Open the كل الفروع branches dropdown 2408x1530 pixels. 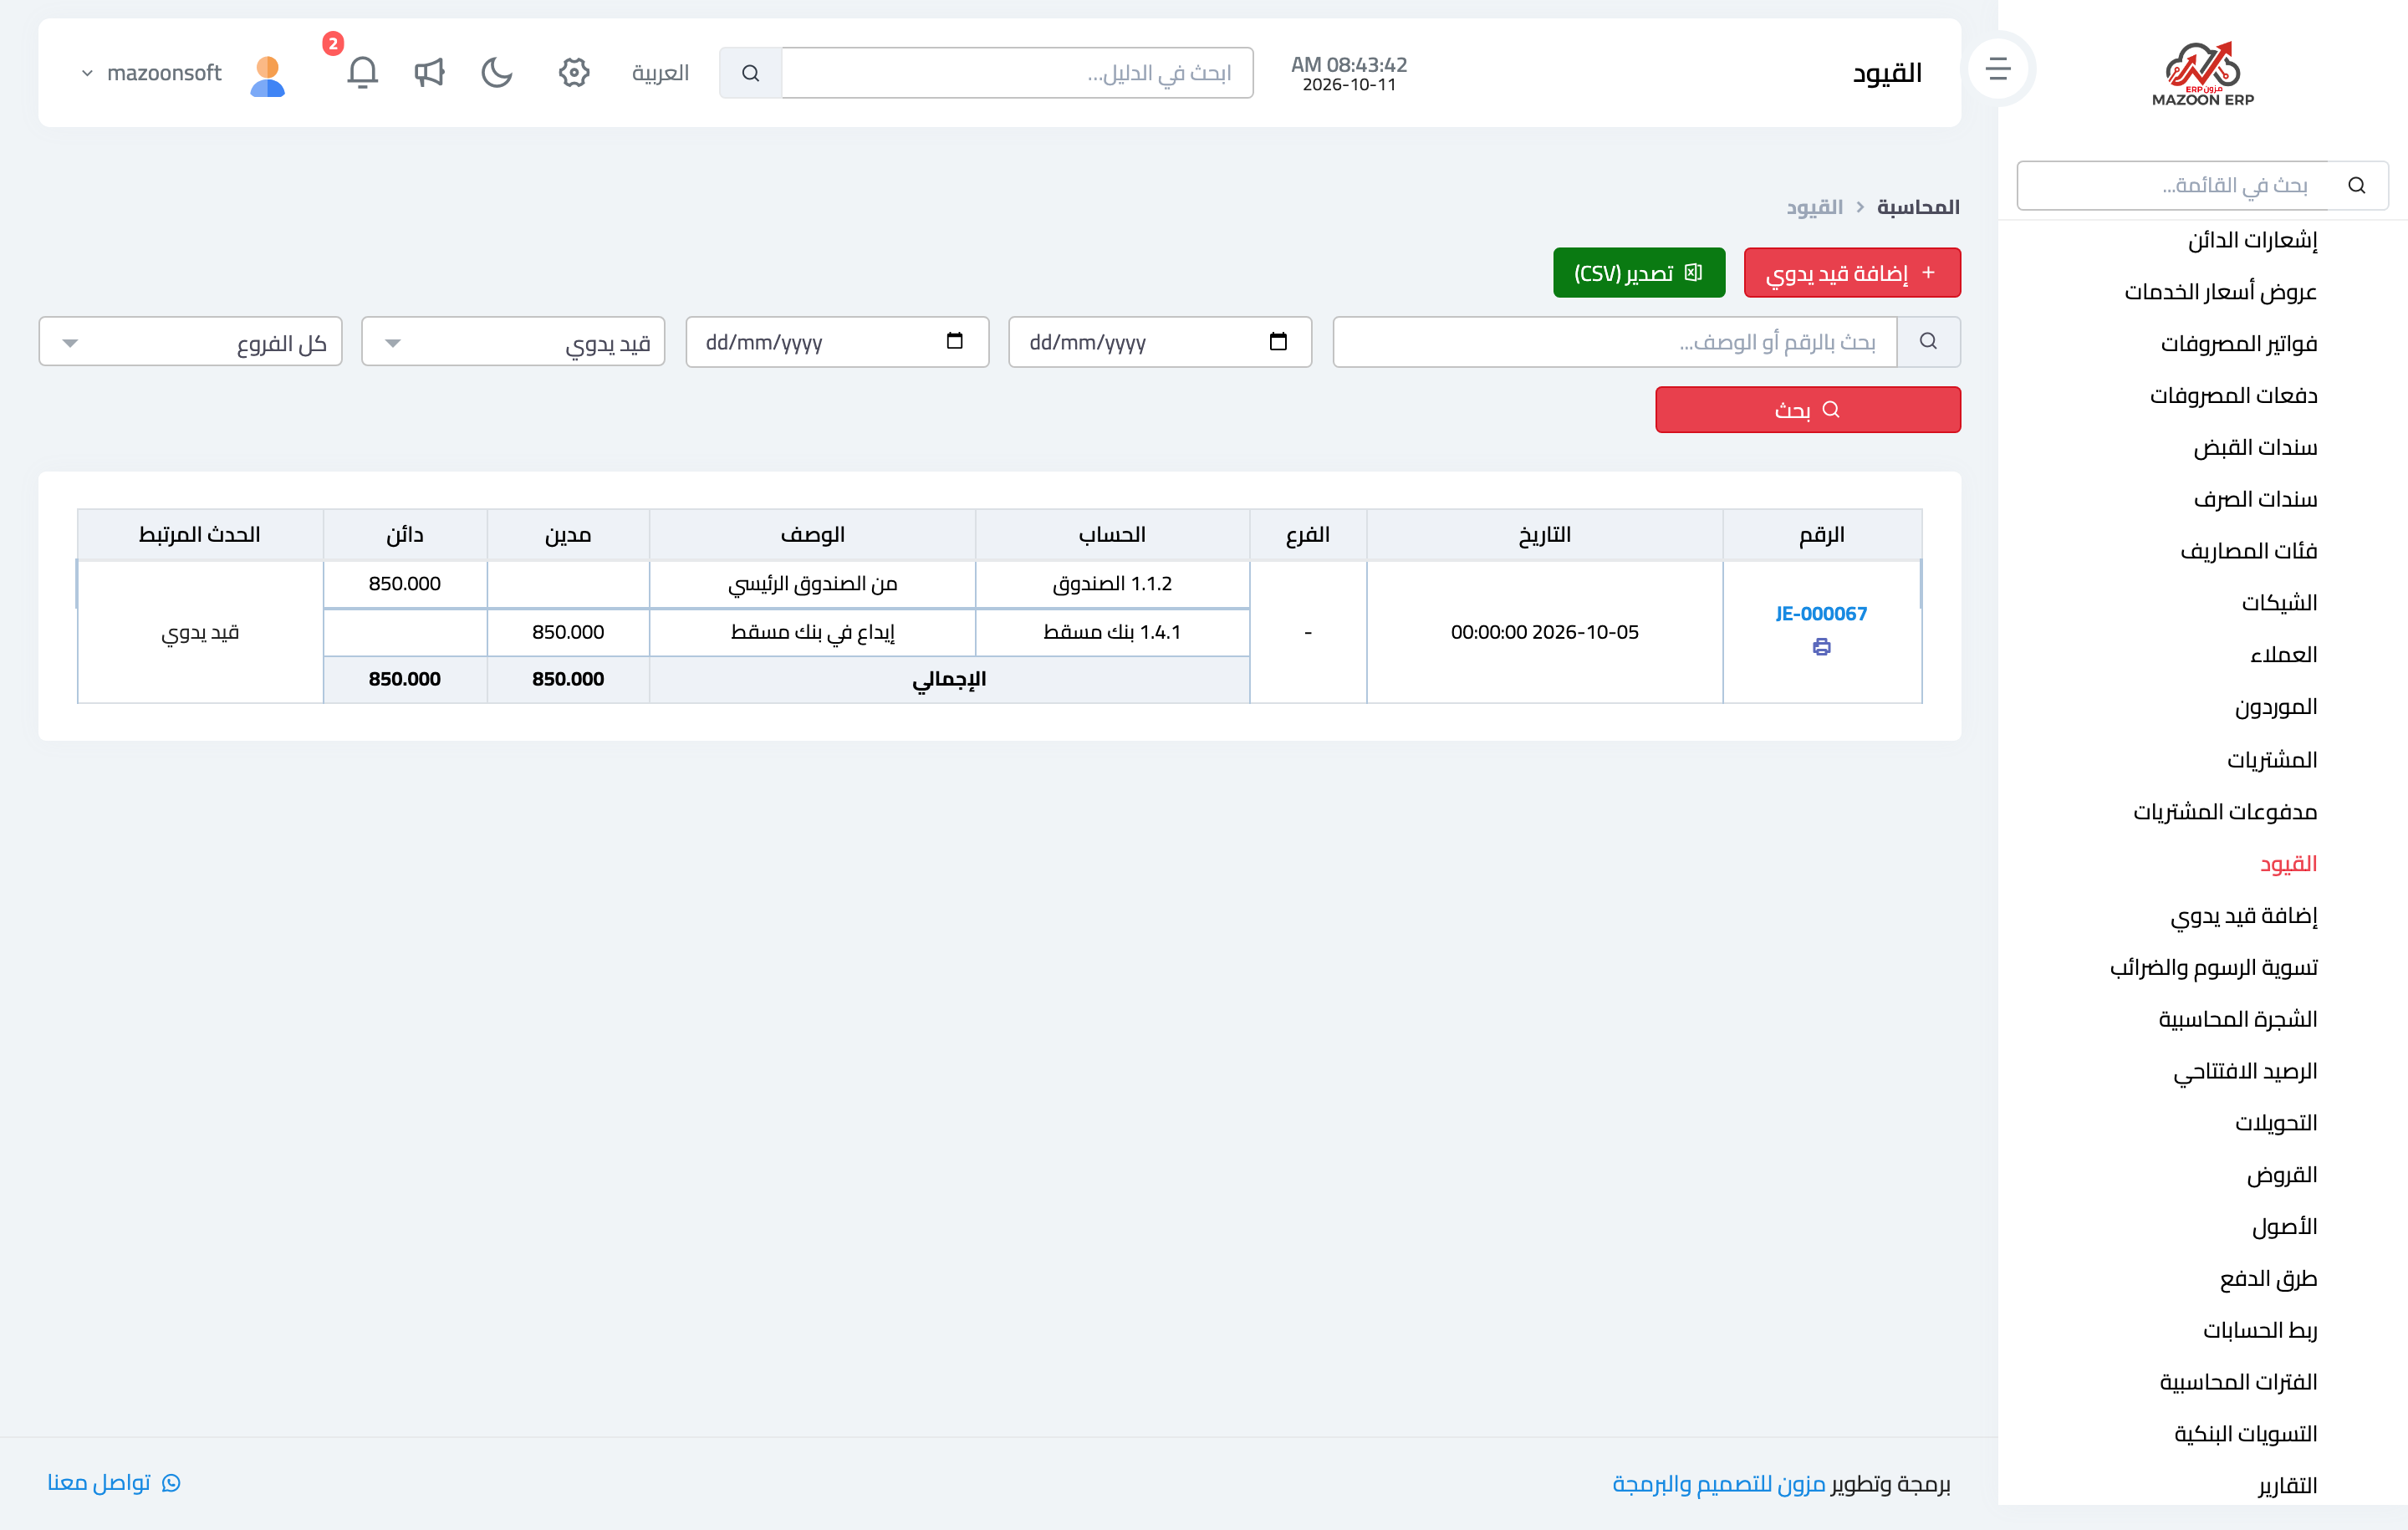[190, 342]
